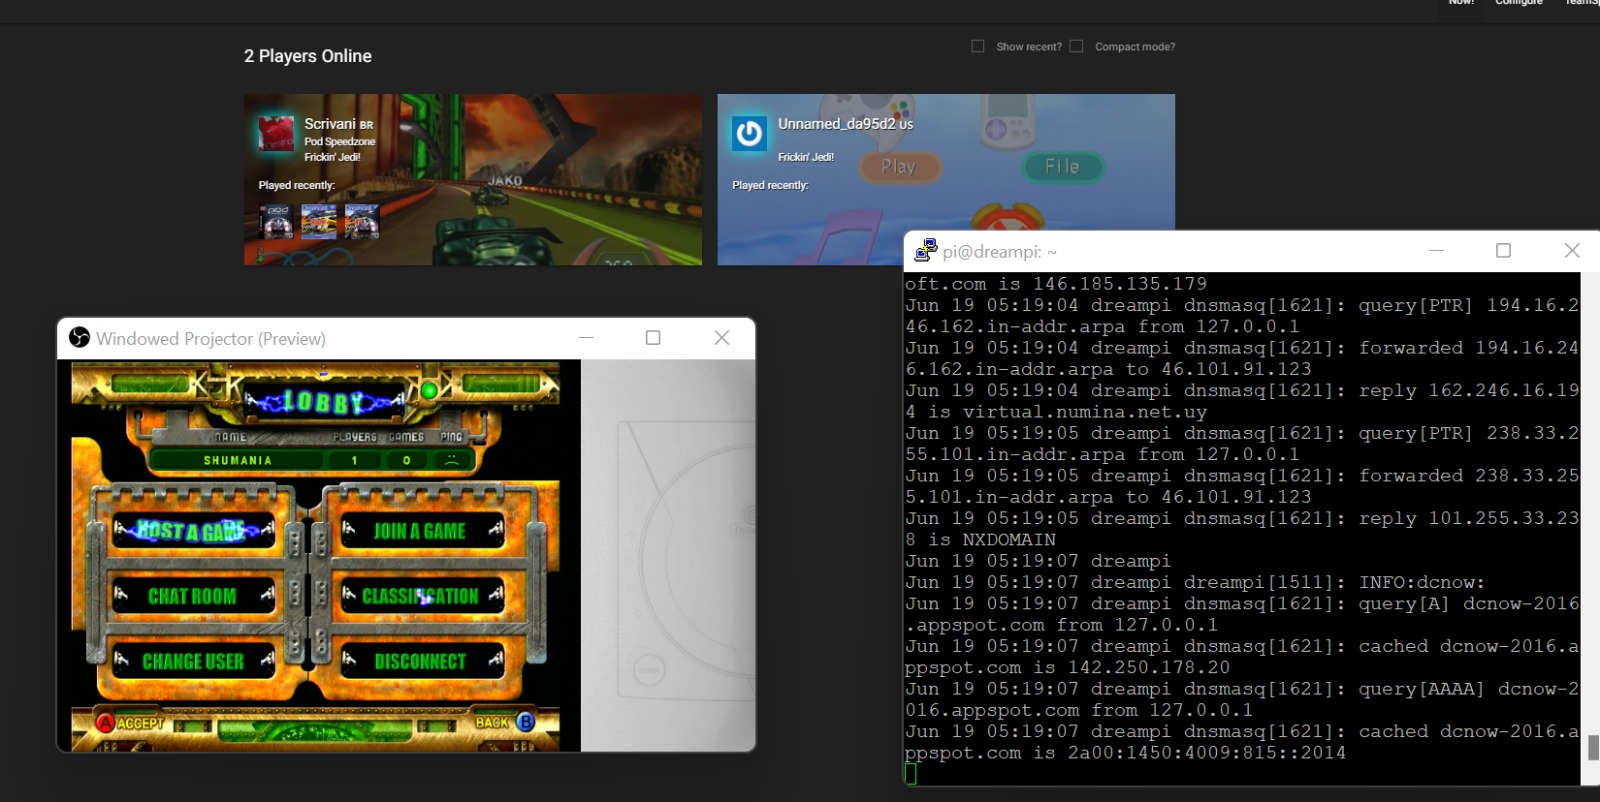Enable the Compact mode? checkbox
The width and height of the screenshot is (1600, 802).
point(1076,46)
